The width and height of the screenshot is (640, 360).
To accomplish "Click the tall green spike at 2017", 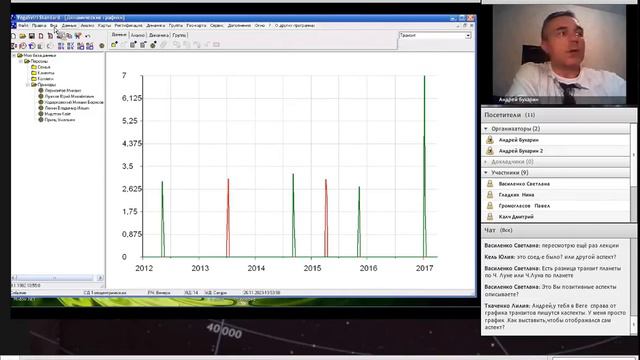I will tap(424, 166).
